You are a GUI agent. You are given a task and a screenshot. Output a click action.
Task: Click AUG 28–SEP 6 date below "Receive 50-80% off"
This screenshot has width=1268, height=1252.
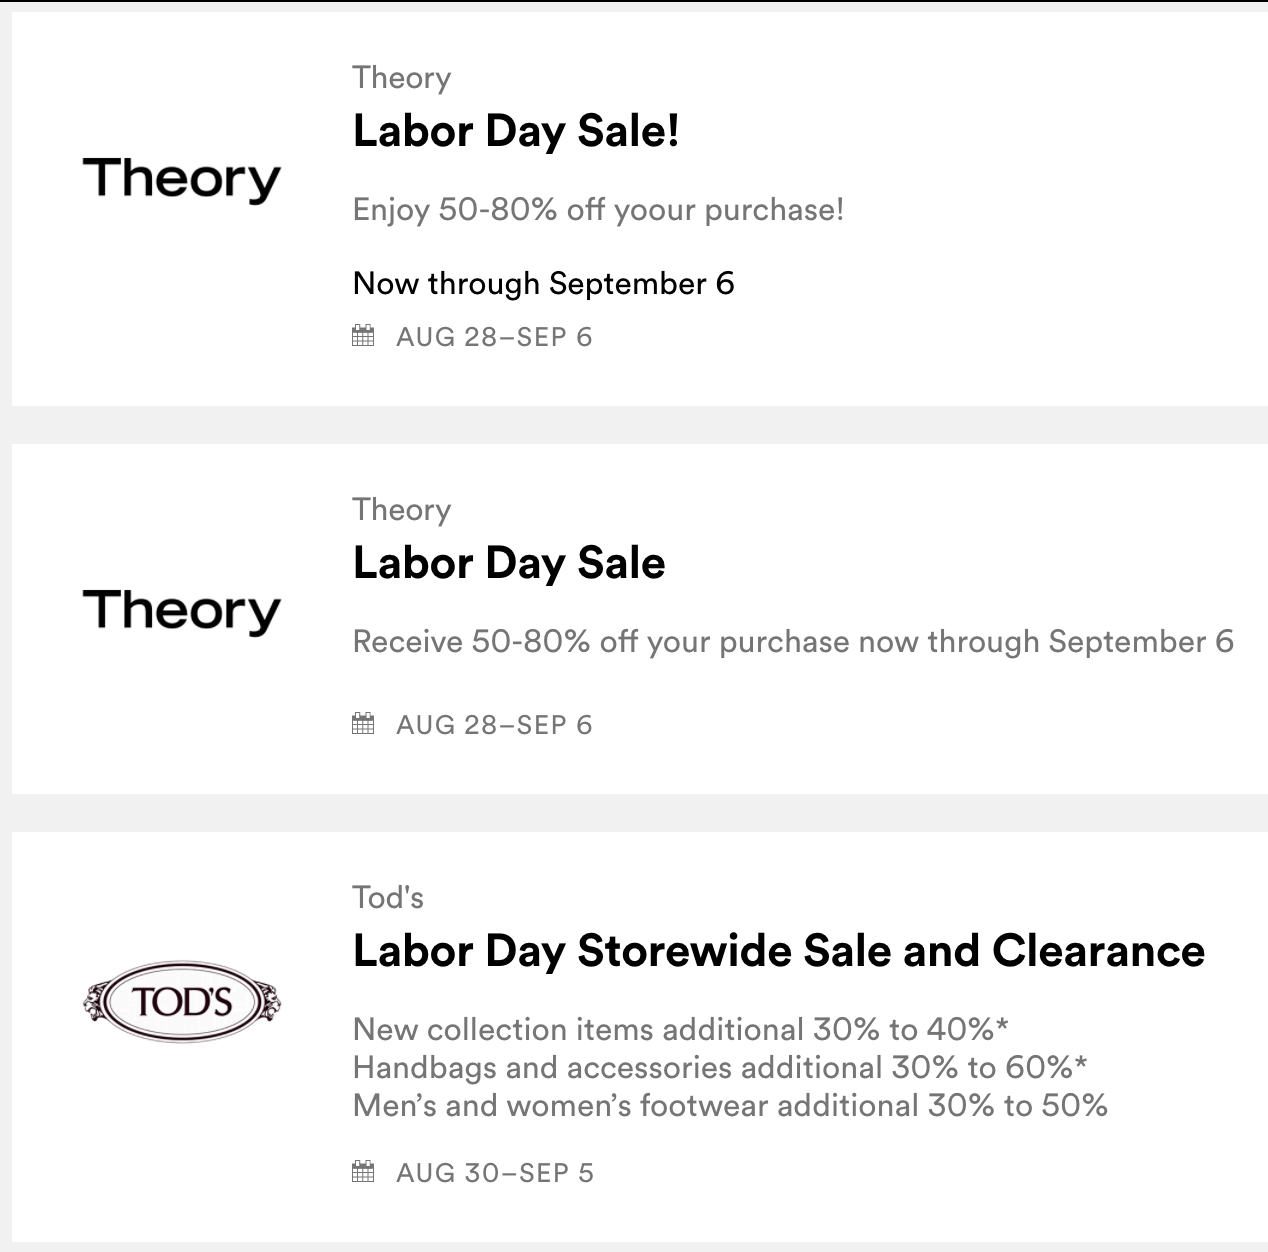[x=494, y=725]
